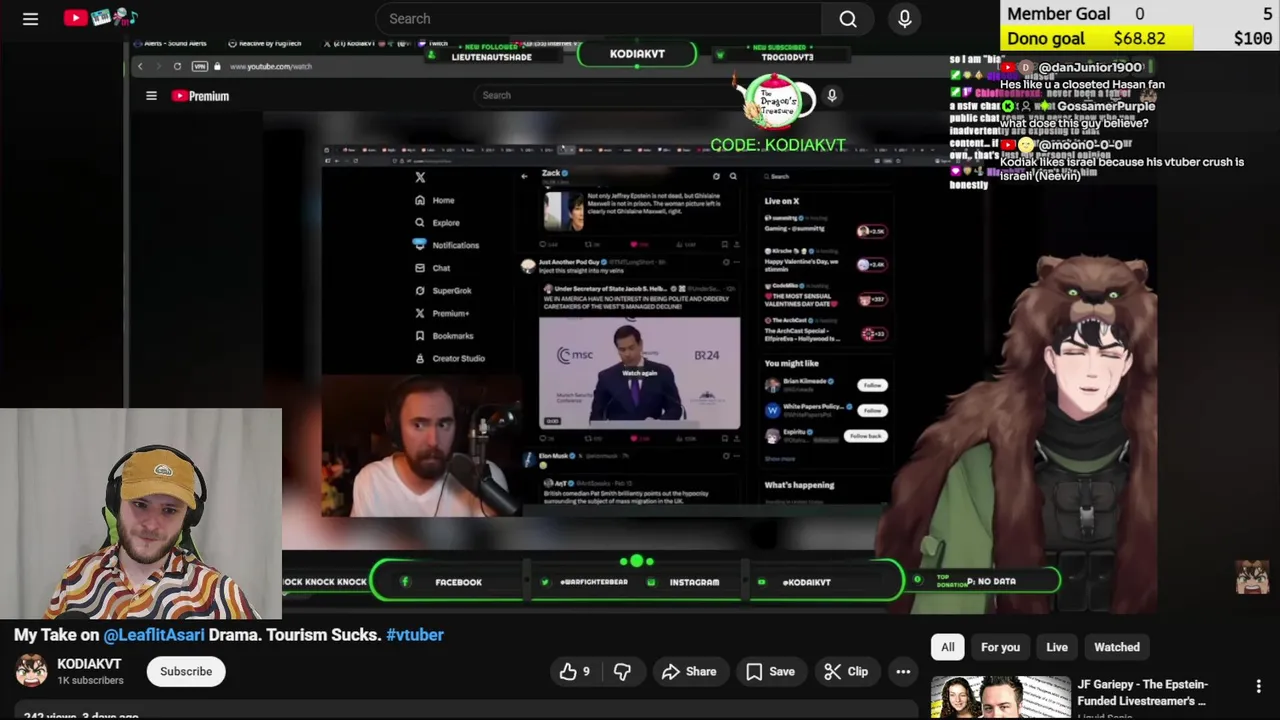Subscribe to the KODIAKVT channel
Screen dimensions: 1280x720
[x=186, y=672]
